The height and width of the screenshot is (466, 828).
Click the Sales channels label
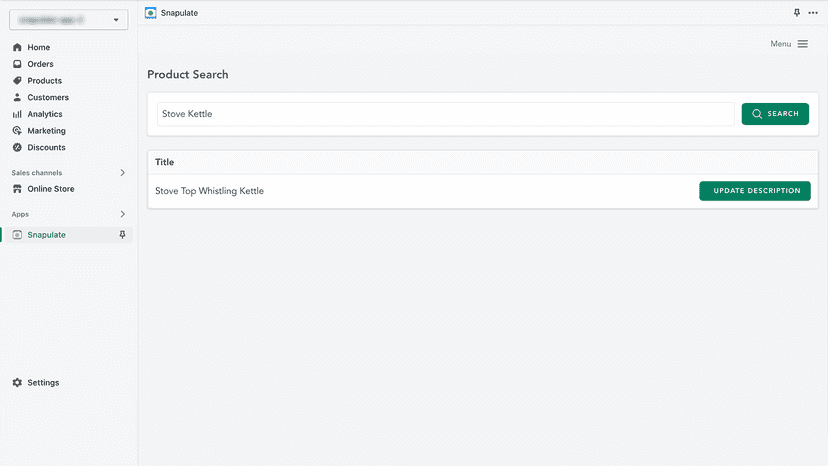(x=37, y=173)
